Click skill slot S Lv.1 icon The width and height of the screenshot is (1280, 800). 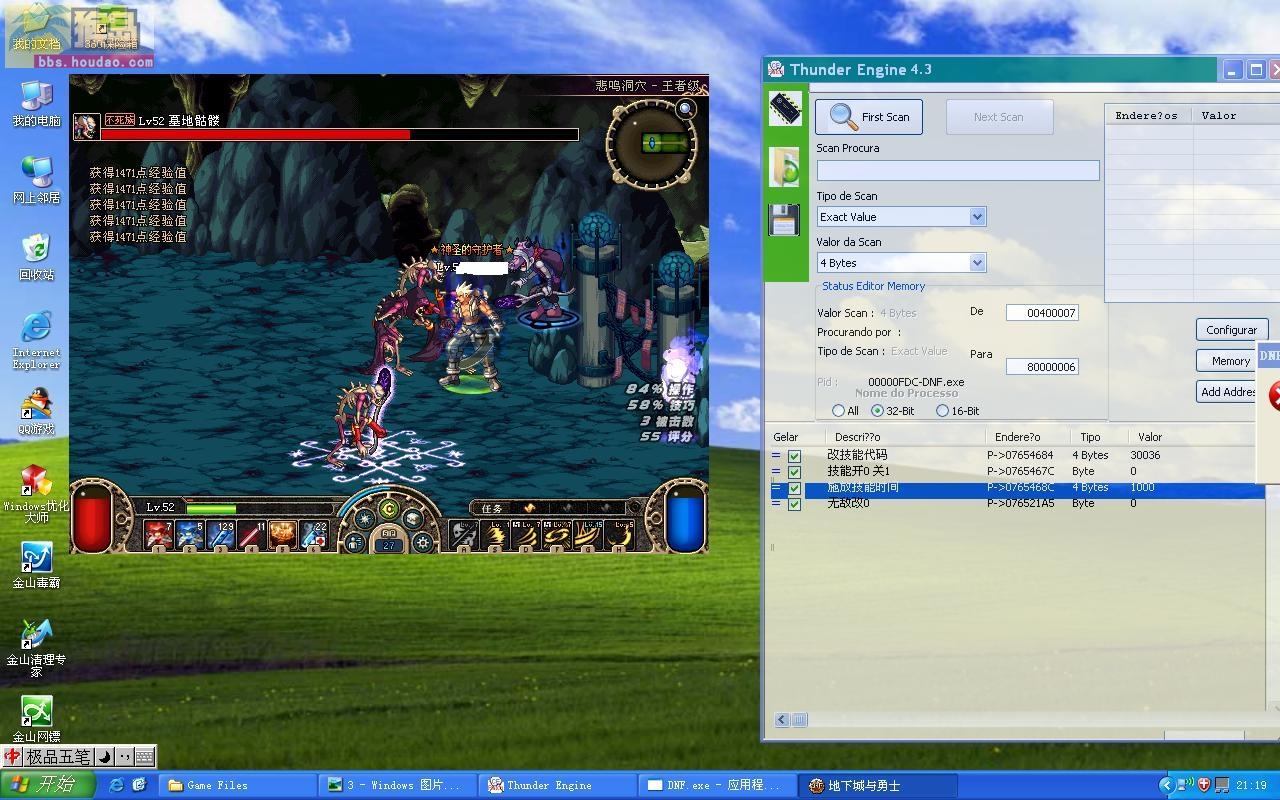pos(494,535)
